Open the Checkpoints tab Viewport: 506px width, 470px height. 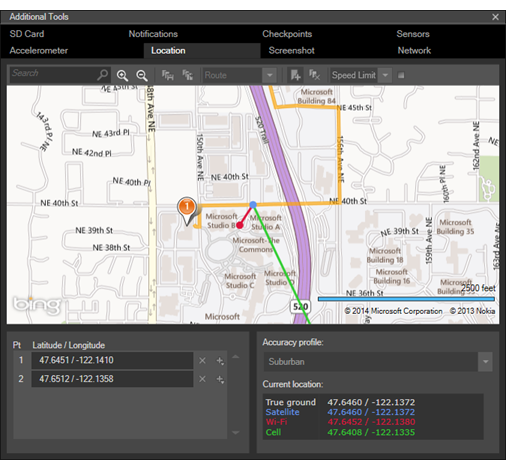[x=287, y=34]
